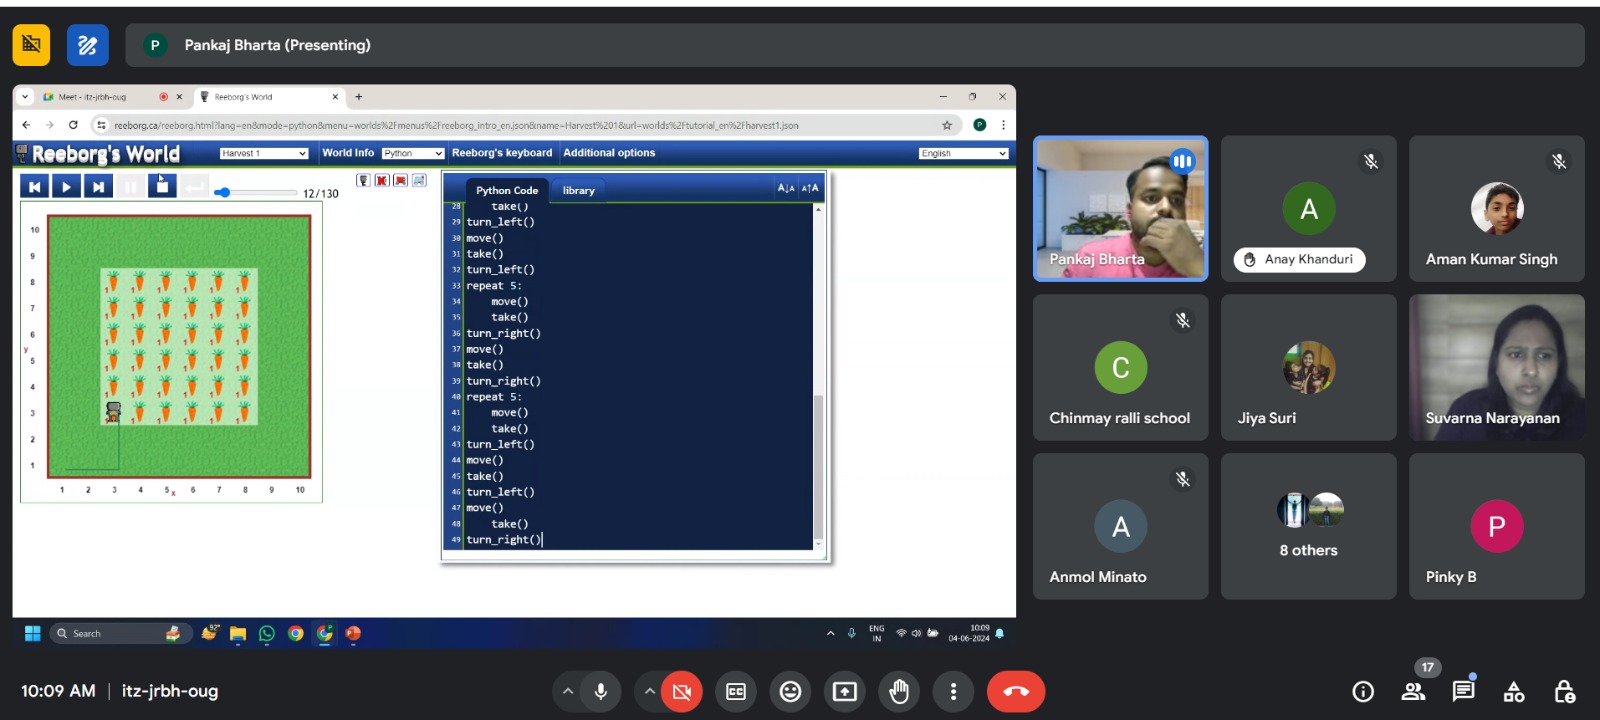Image resolution: width=1600 pixels, height=720 pixels.
Task: Turn the camera on in Meet
Action: point(682,691)
